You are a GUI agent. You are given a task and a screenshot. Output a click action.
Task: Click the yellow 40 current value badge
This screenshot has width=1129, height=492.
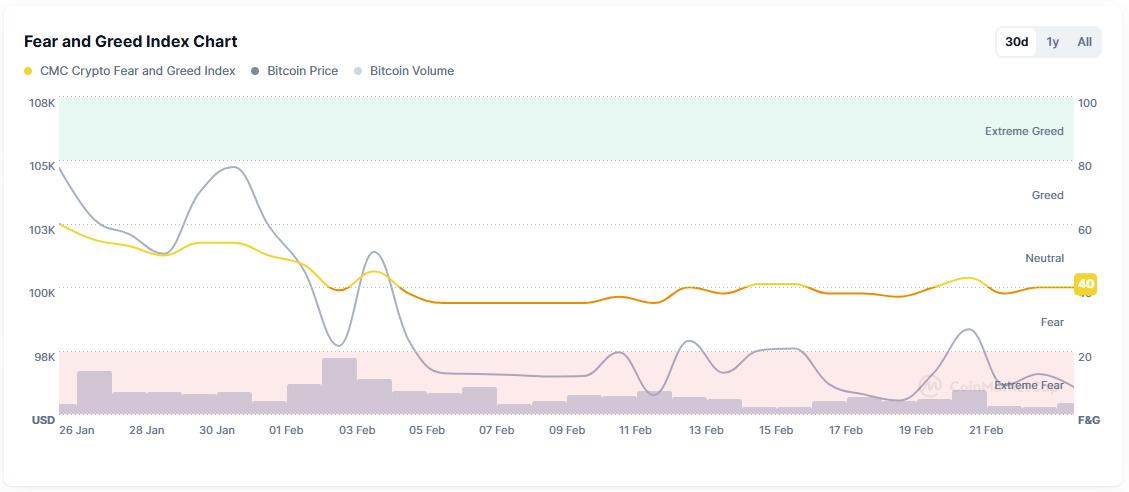(1085, 285)
